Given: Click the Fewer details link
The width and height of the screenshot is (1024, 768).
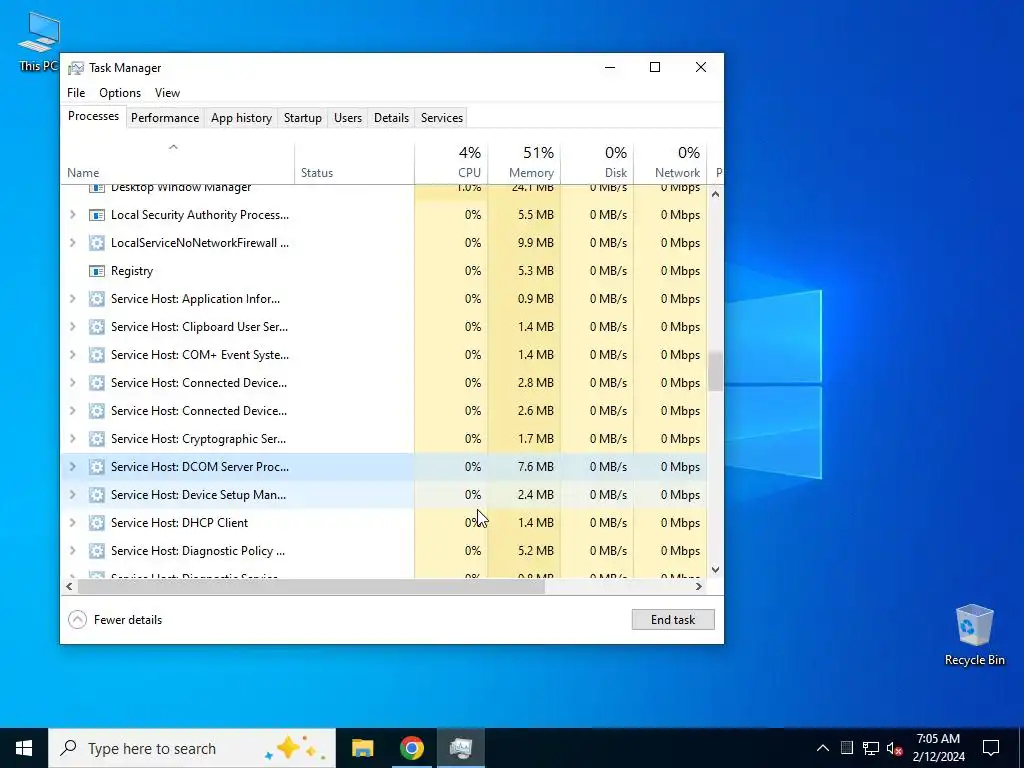Looking at the screenshot, I should (x=127, y=620).
